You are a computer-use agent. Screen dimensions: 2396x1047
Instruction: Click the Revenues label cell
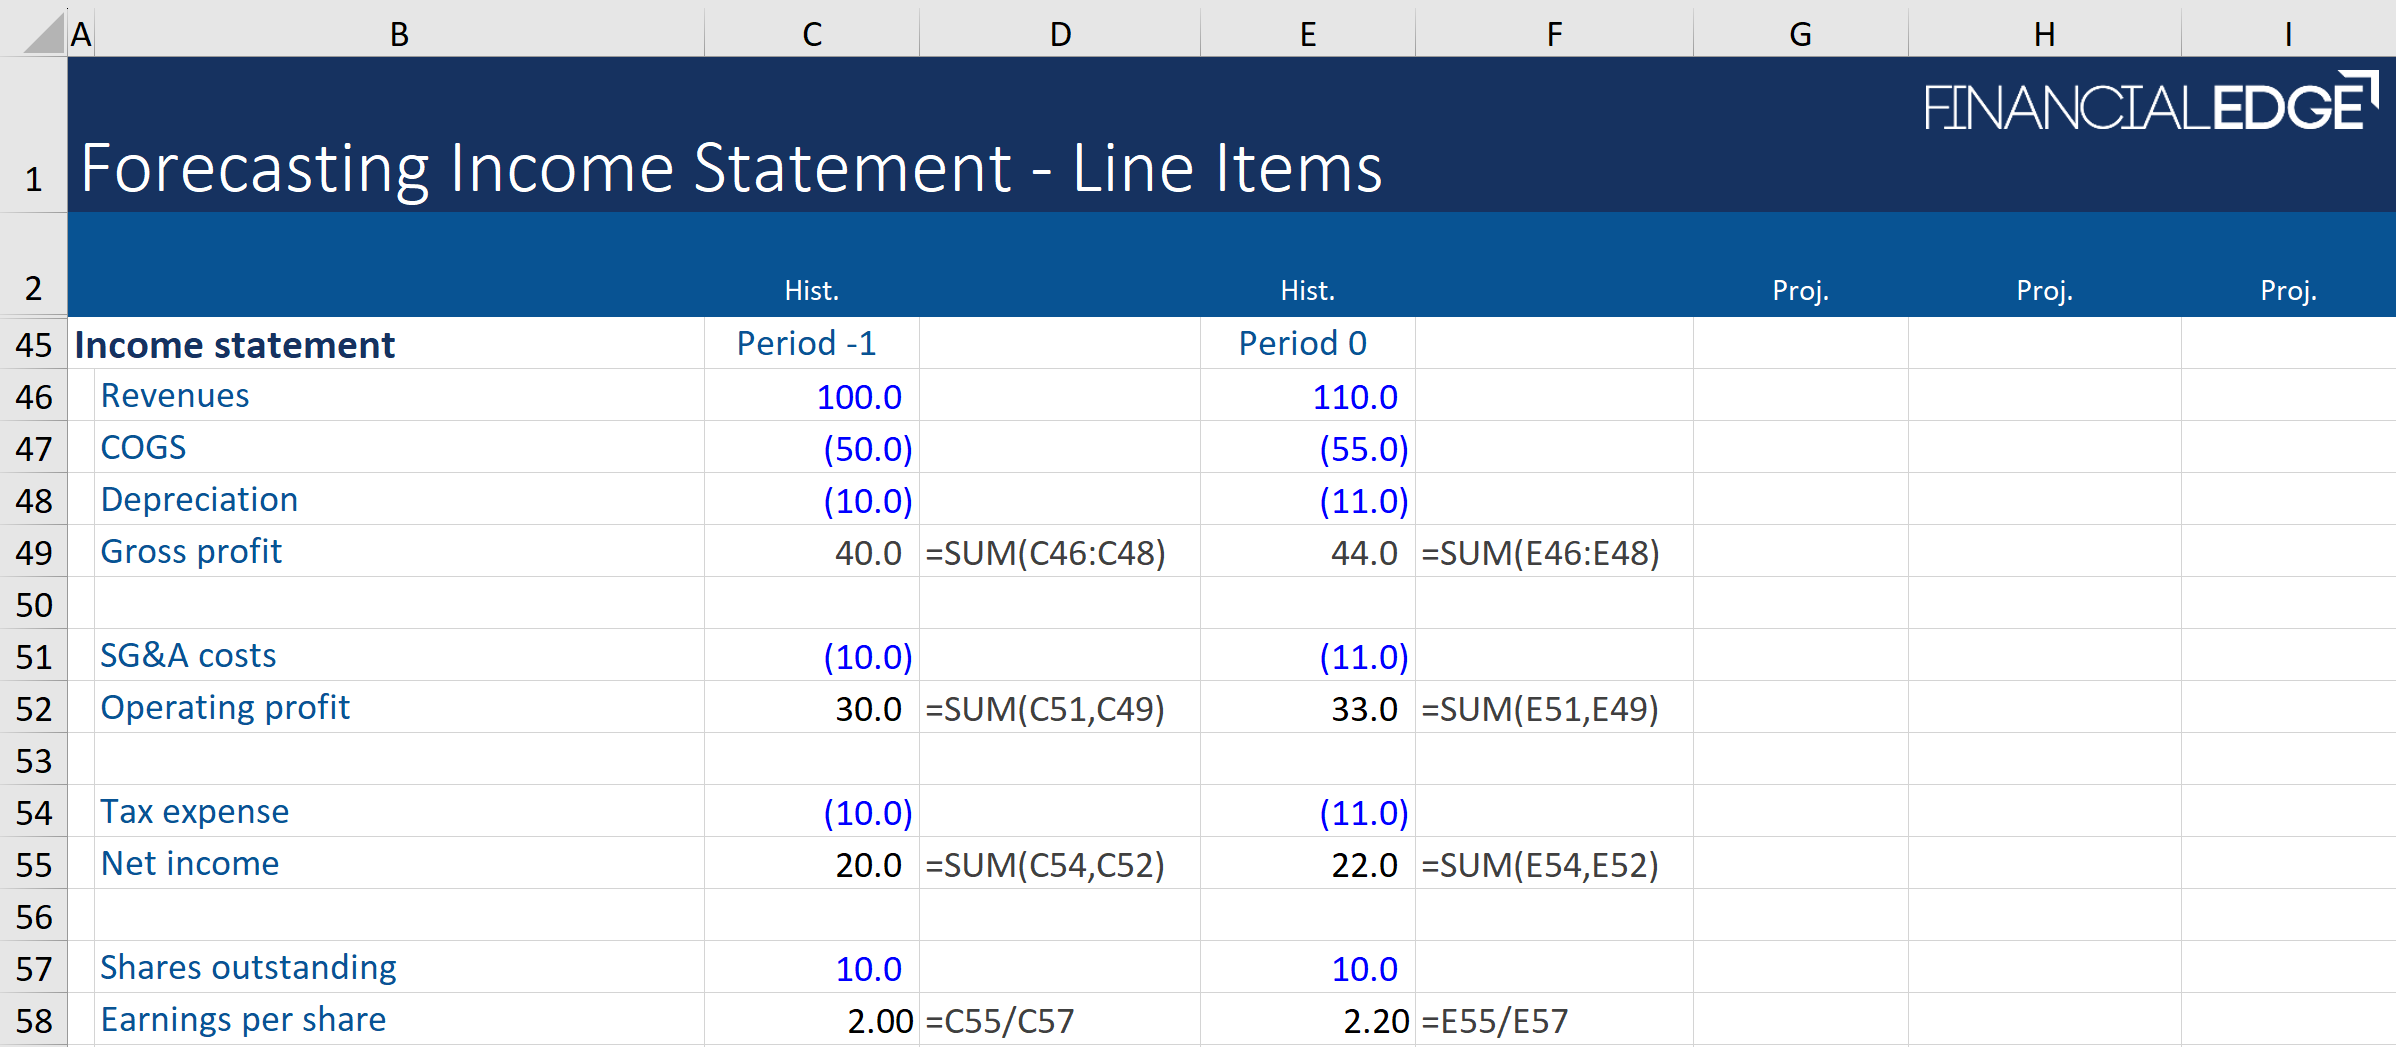[x=175, y=396]
